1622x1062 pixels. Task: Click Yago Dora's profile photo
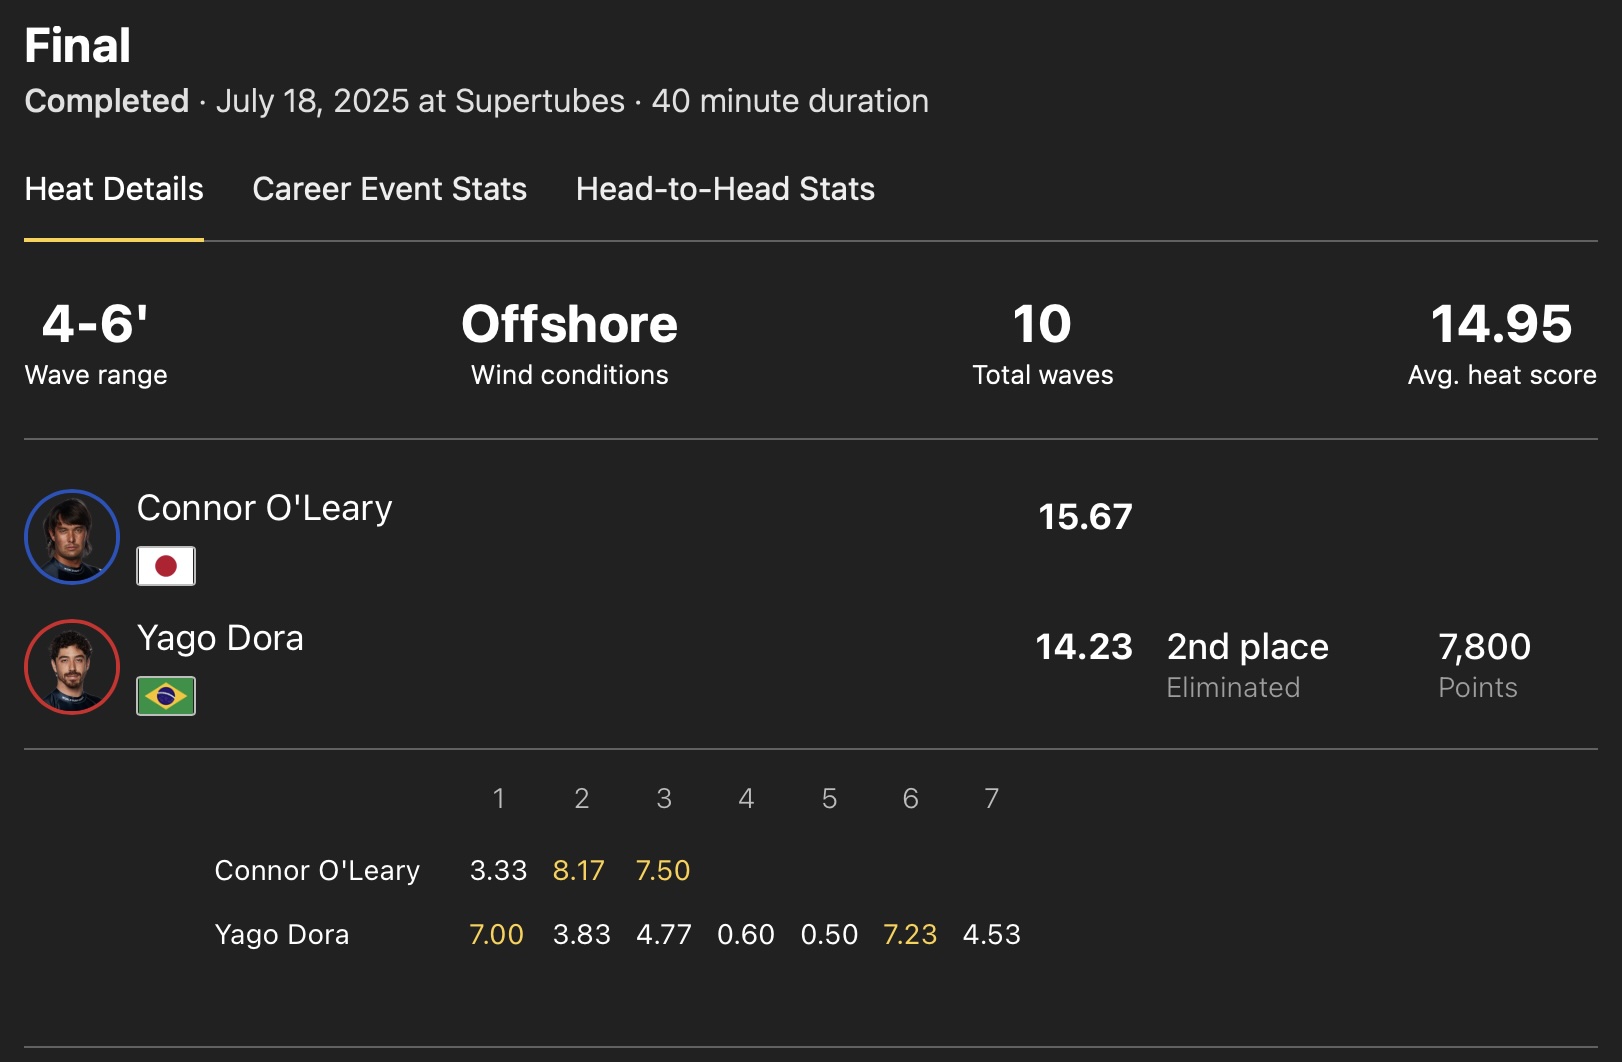coord(72,667)
